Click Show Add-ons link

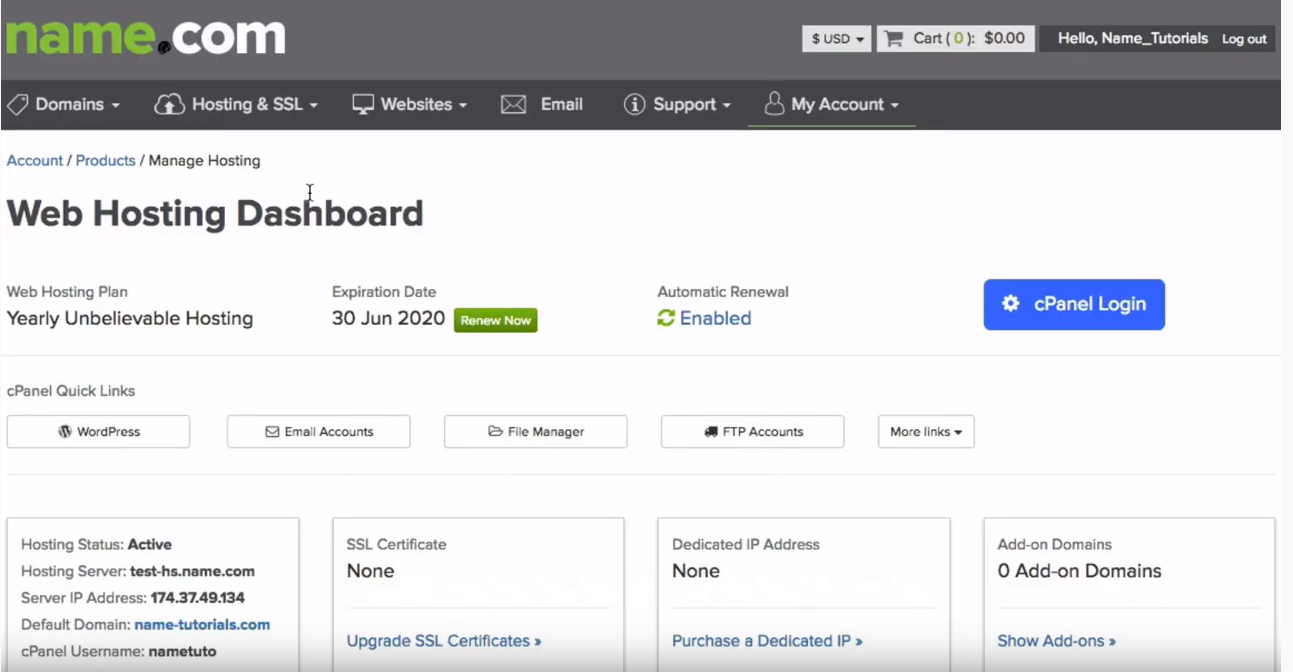1057,641
